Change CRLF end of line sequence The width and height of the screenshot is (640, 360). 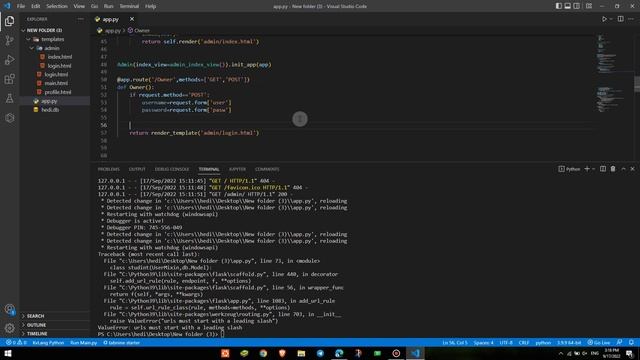[x=524, y=342]
